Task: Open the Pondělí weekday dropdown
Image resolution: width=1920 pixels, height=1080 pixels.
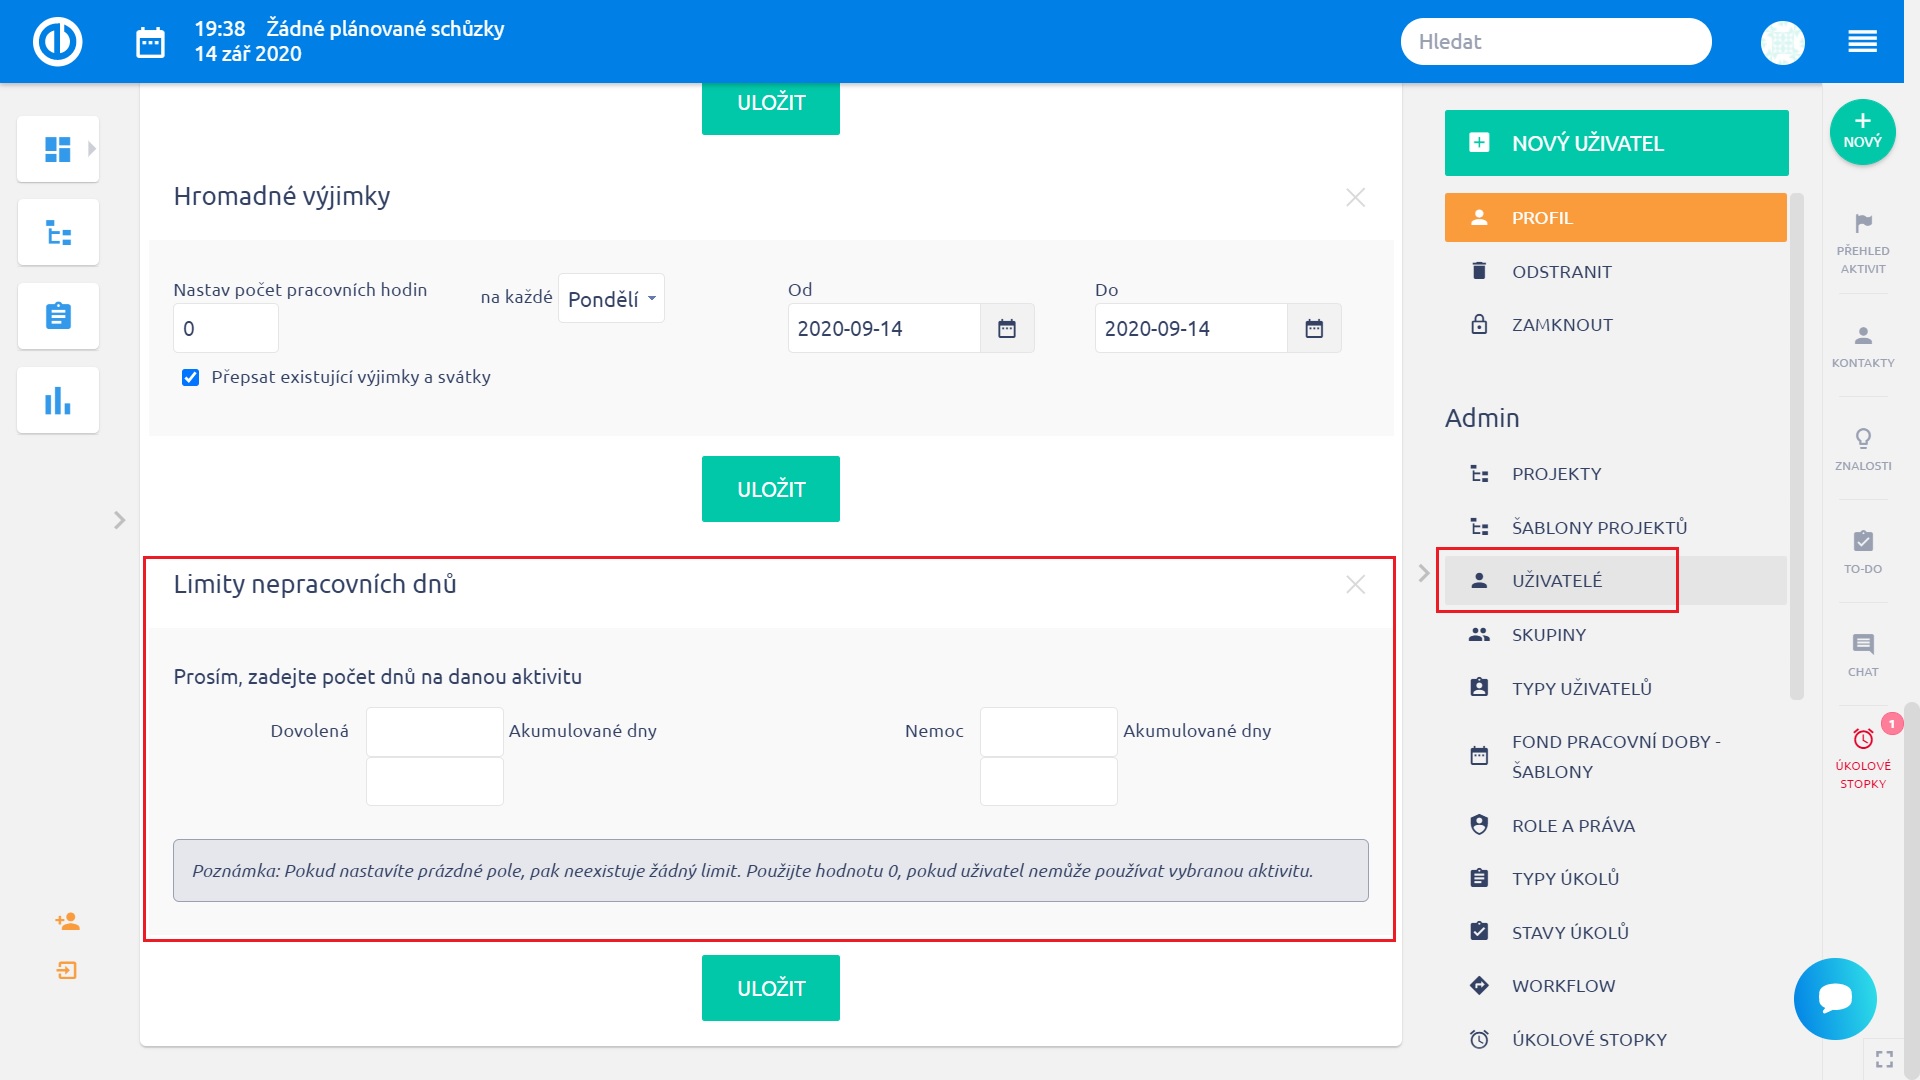Action: [611, 298]
